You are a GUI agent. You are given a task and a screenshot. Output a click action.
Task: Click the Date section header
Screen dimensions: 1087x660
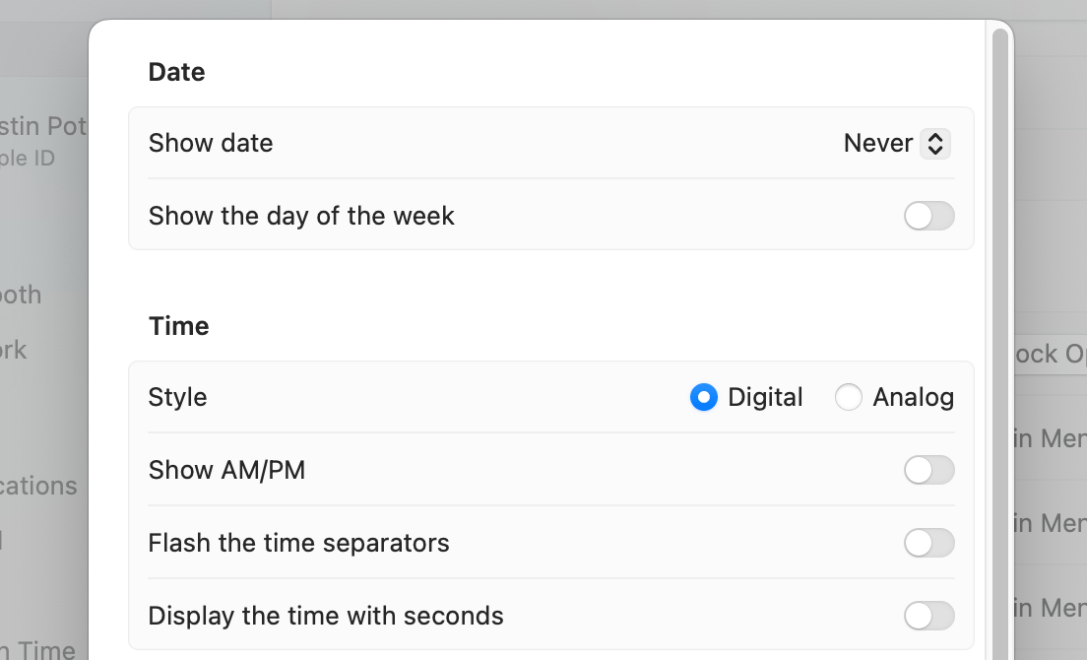[176, 71]
